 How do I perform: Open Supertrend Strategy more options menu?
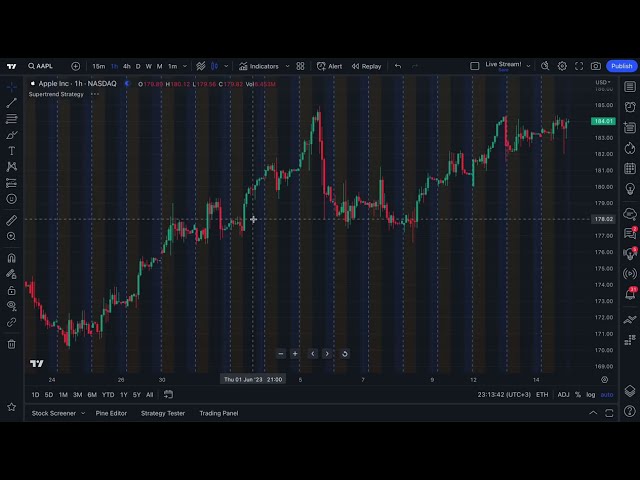tap(95, 94)
